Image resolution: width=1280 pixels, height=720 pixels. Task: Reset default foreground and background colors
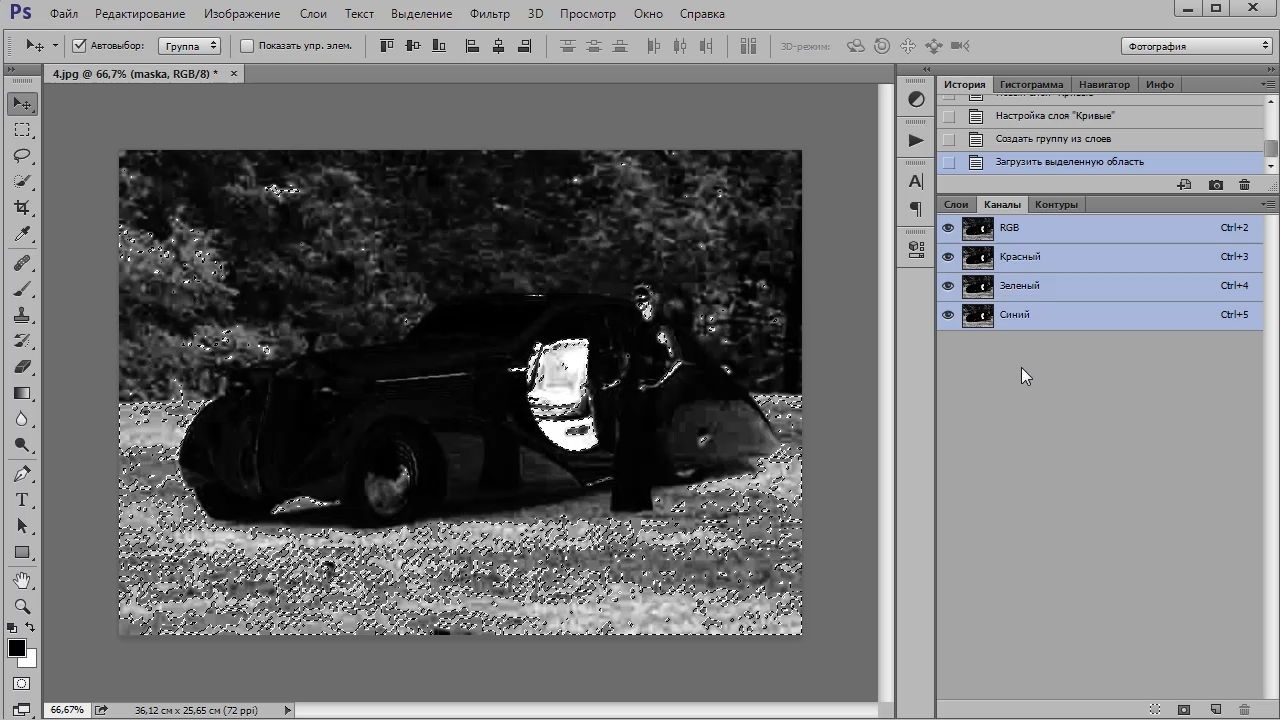point(12,628)
